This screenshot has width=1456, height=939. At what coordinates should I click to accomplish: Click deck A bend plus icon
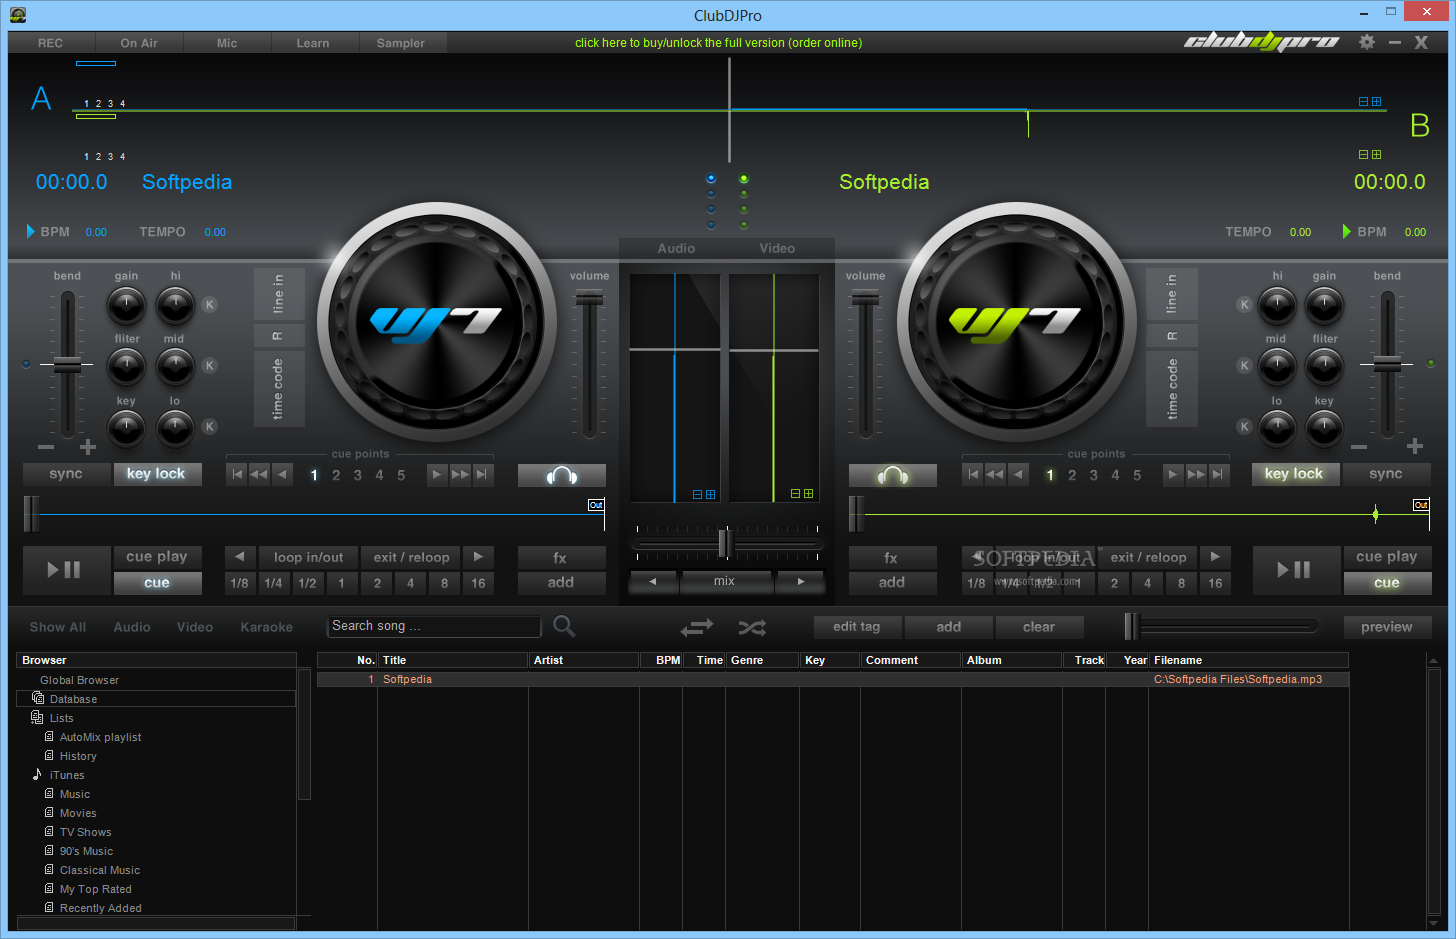(x=88, y=447)
